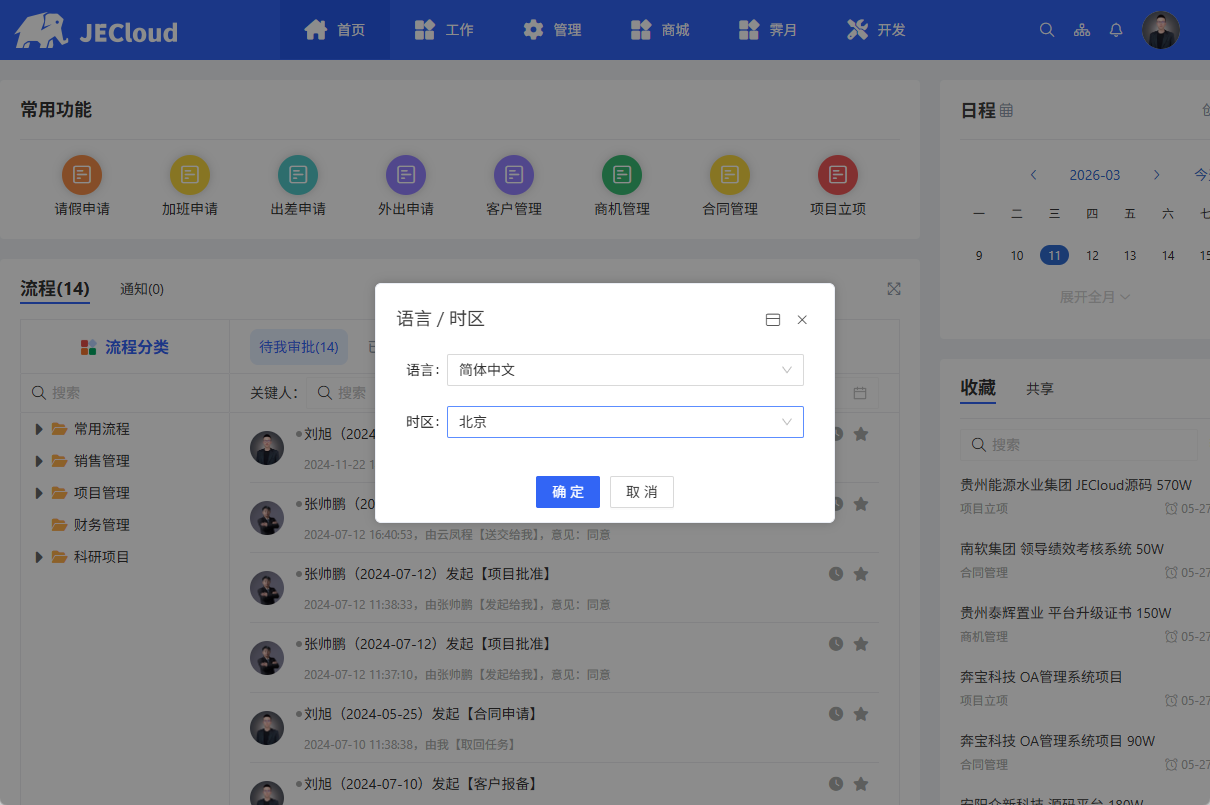Expand the 销售管理 folder in tree

pyautogui.click(x=39, y=461)
